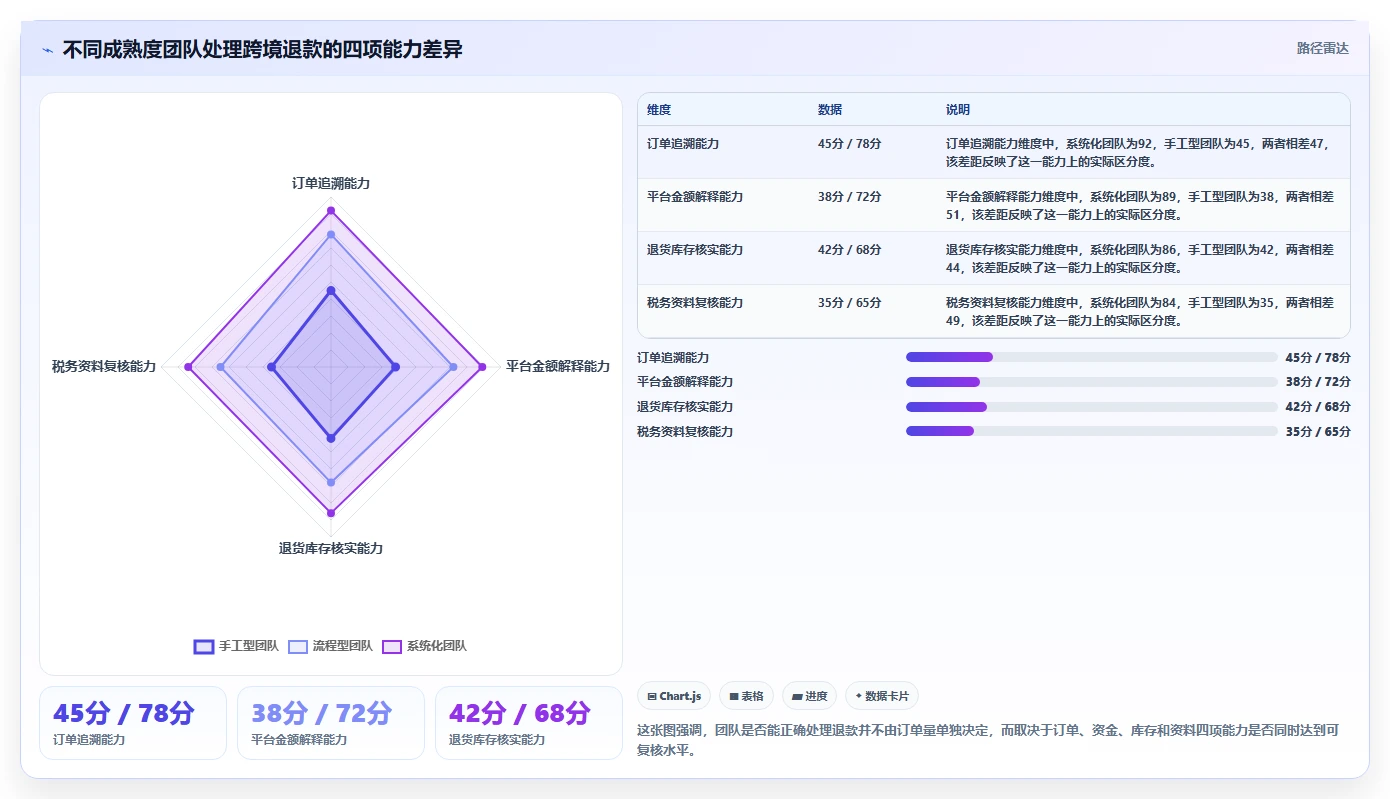Select the 进度 chip
The width and height of the screenshot is (1390, 799).
[809, 696]
